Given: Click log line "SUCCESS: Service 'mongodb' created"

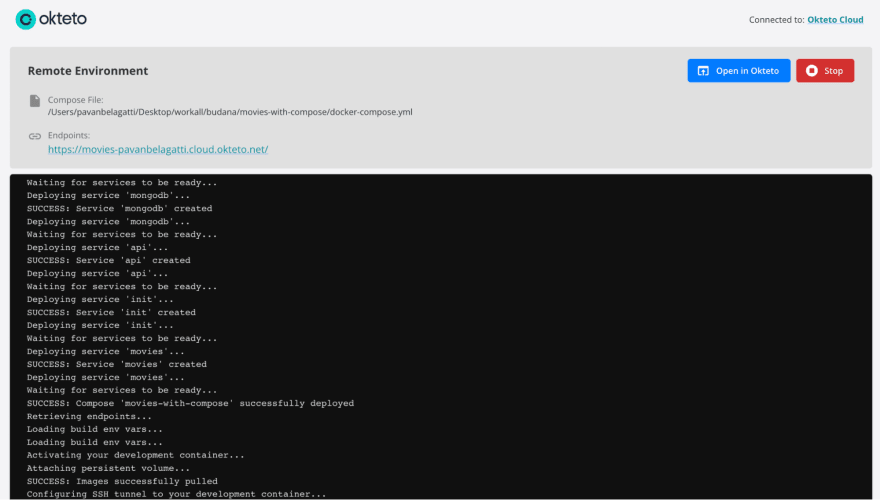Looking at the screenshot, I should (x=120, y=208).
